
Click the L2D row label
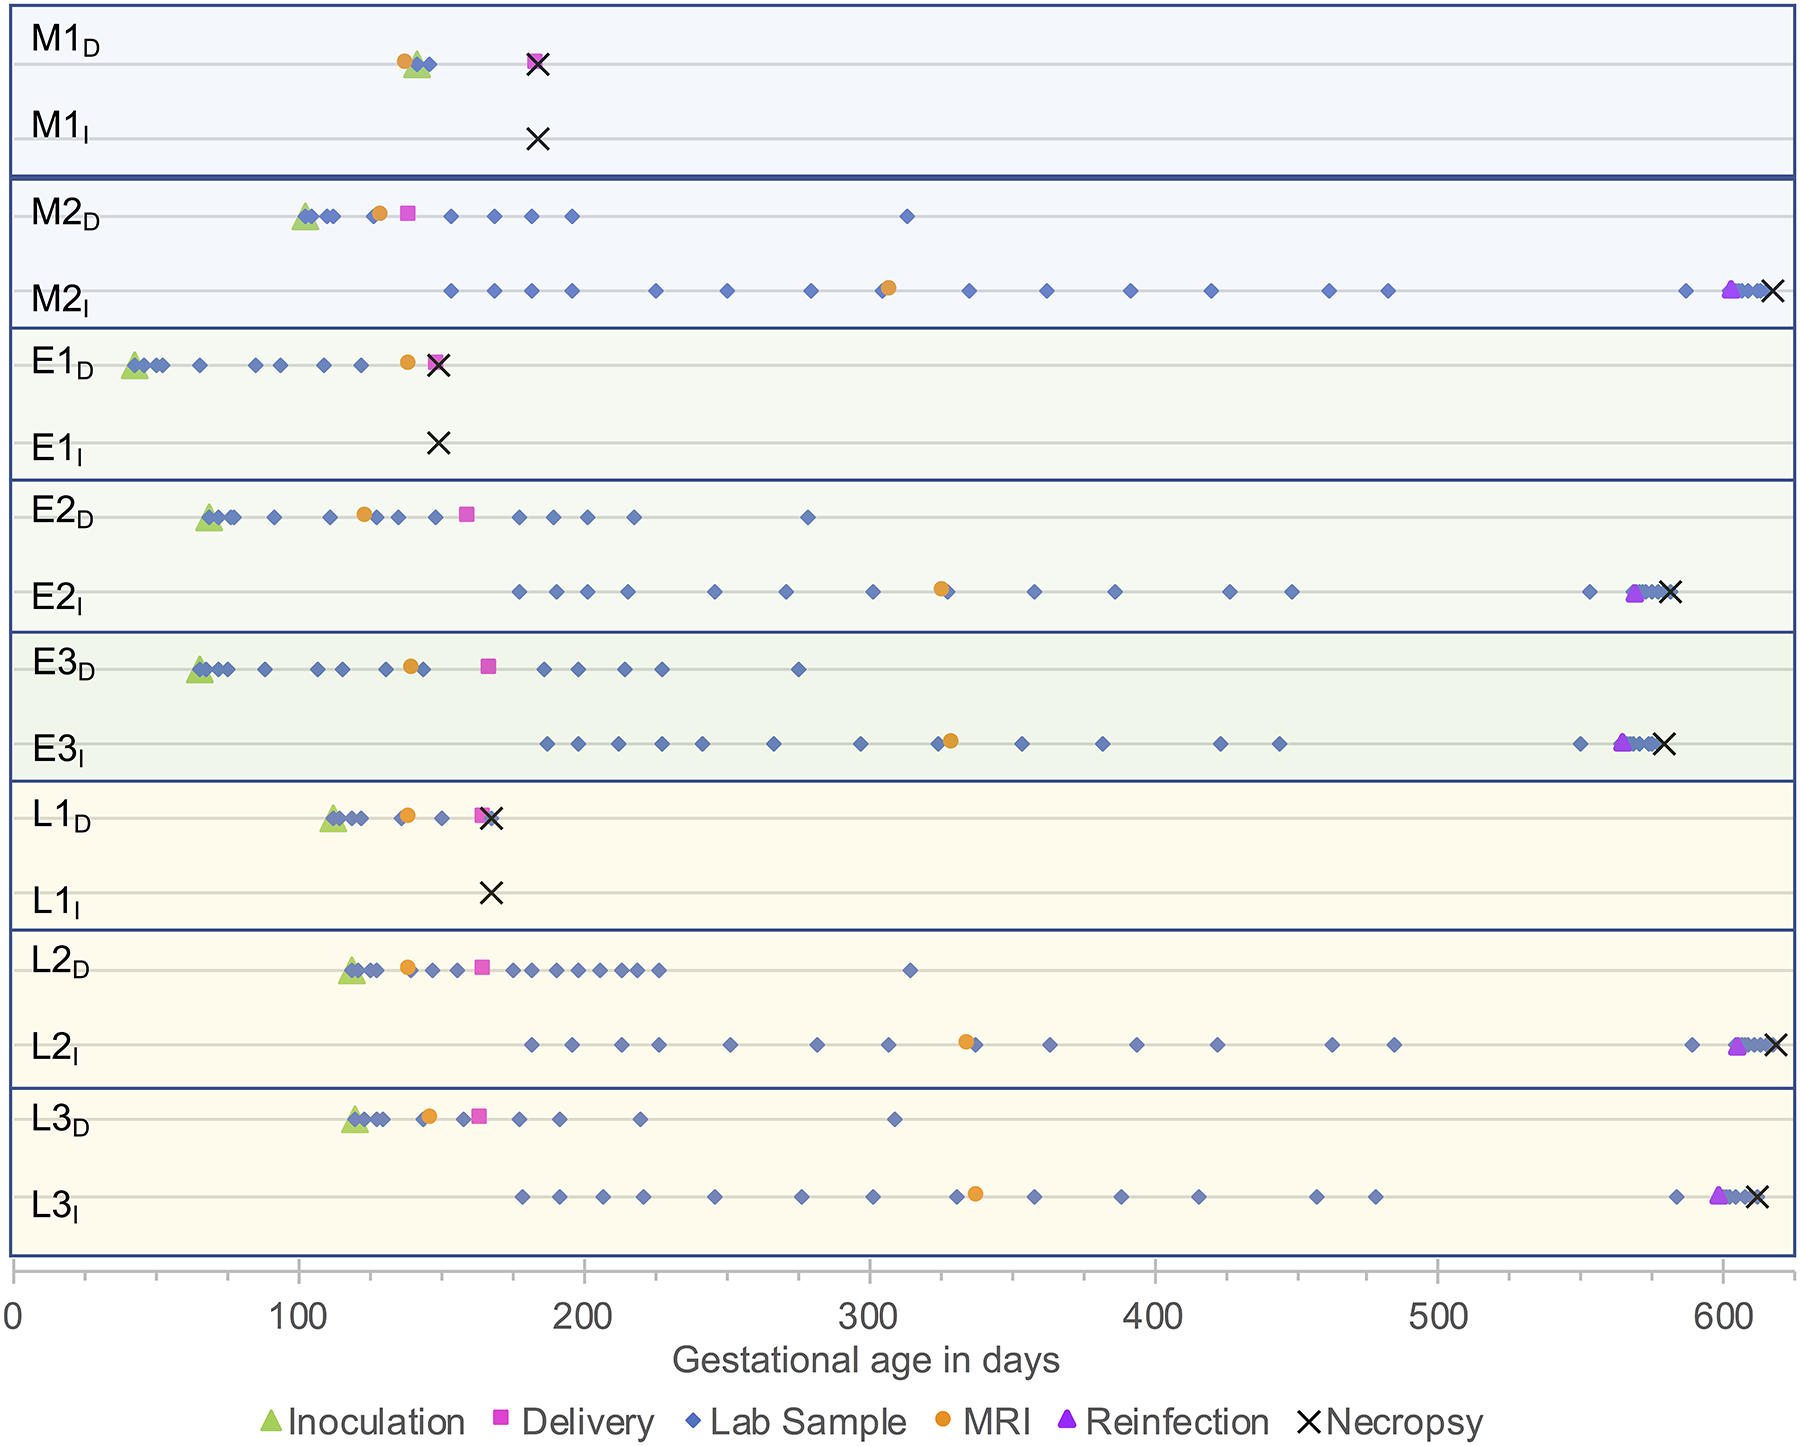click(x=61, y=962)
